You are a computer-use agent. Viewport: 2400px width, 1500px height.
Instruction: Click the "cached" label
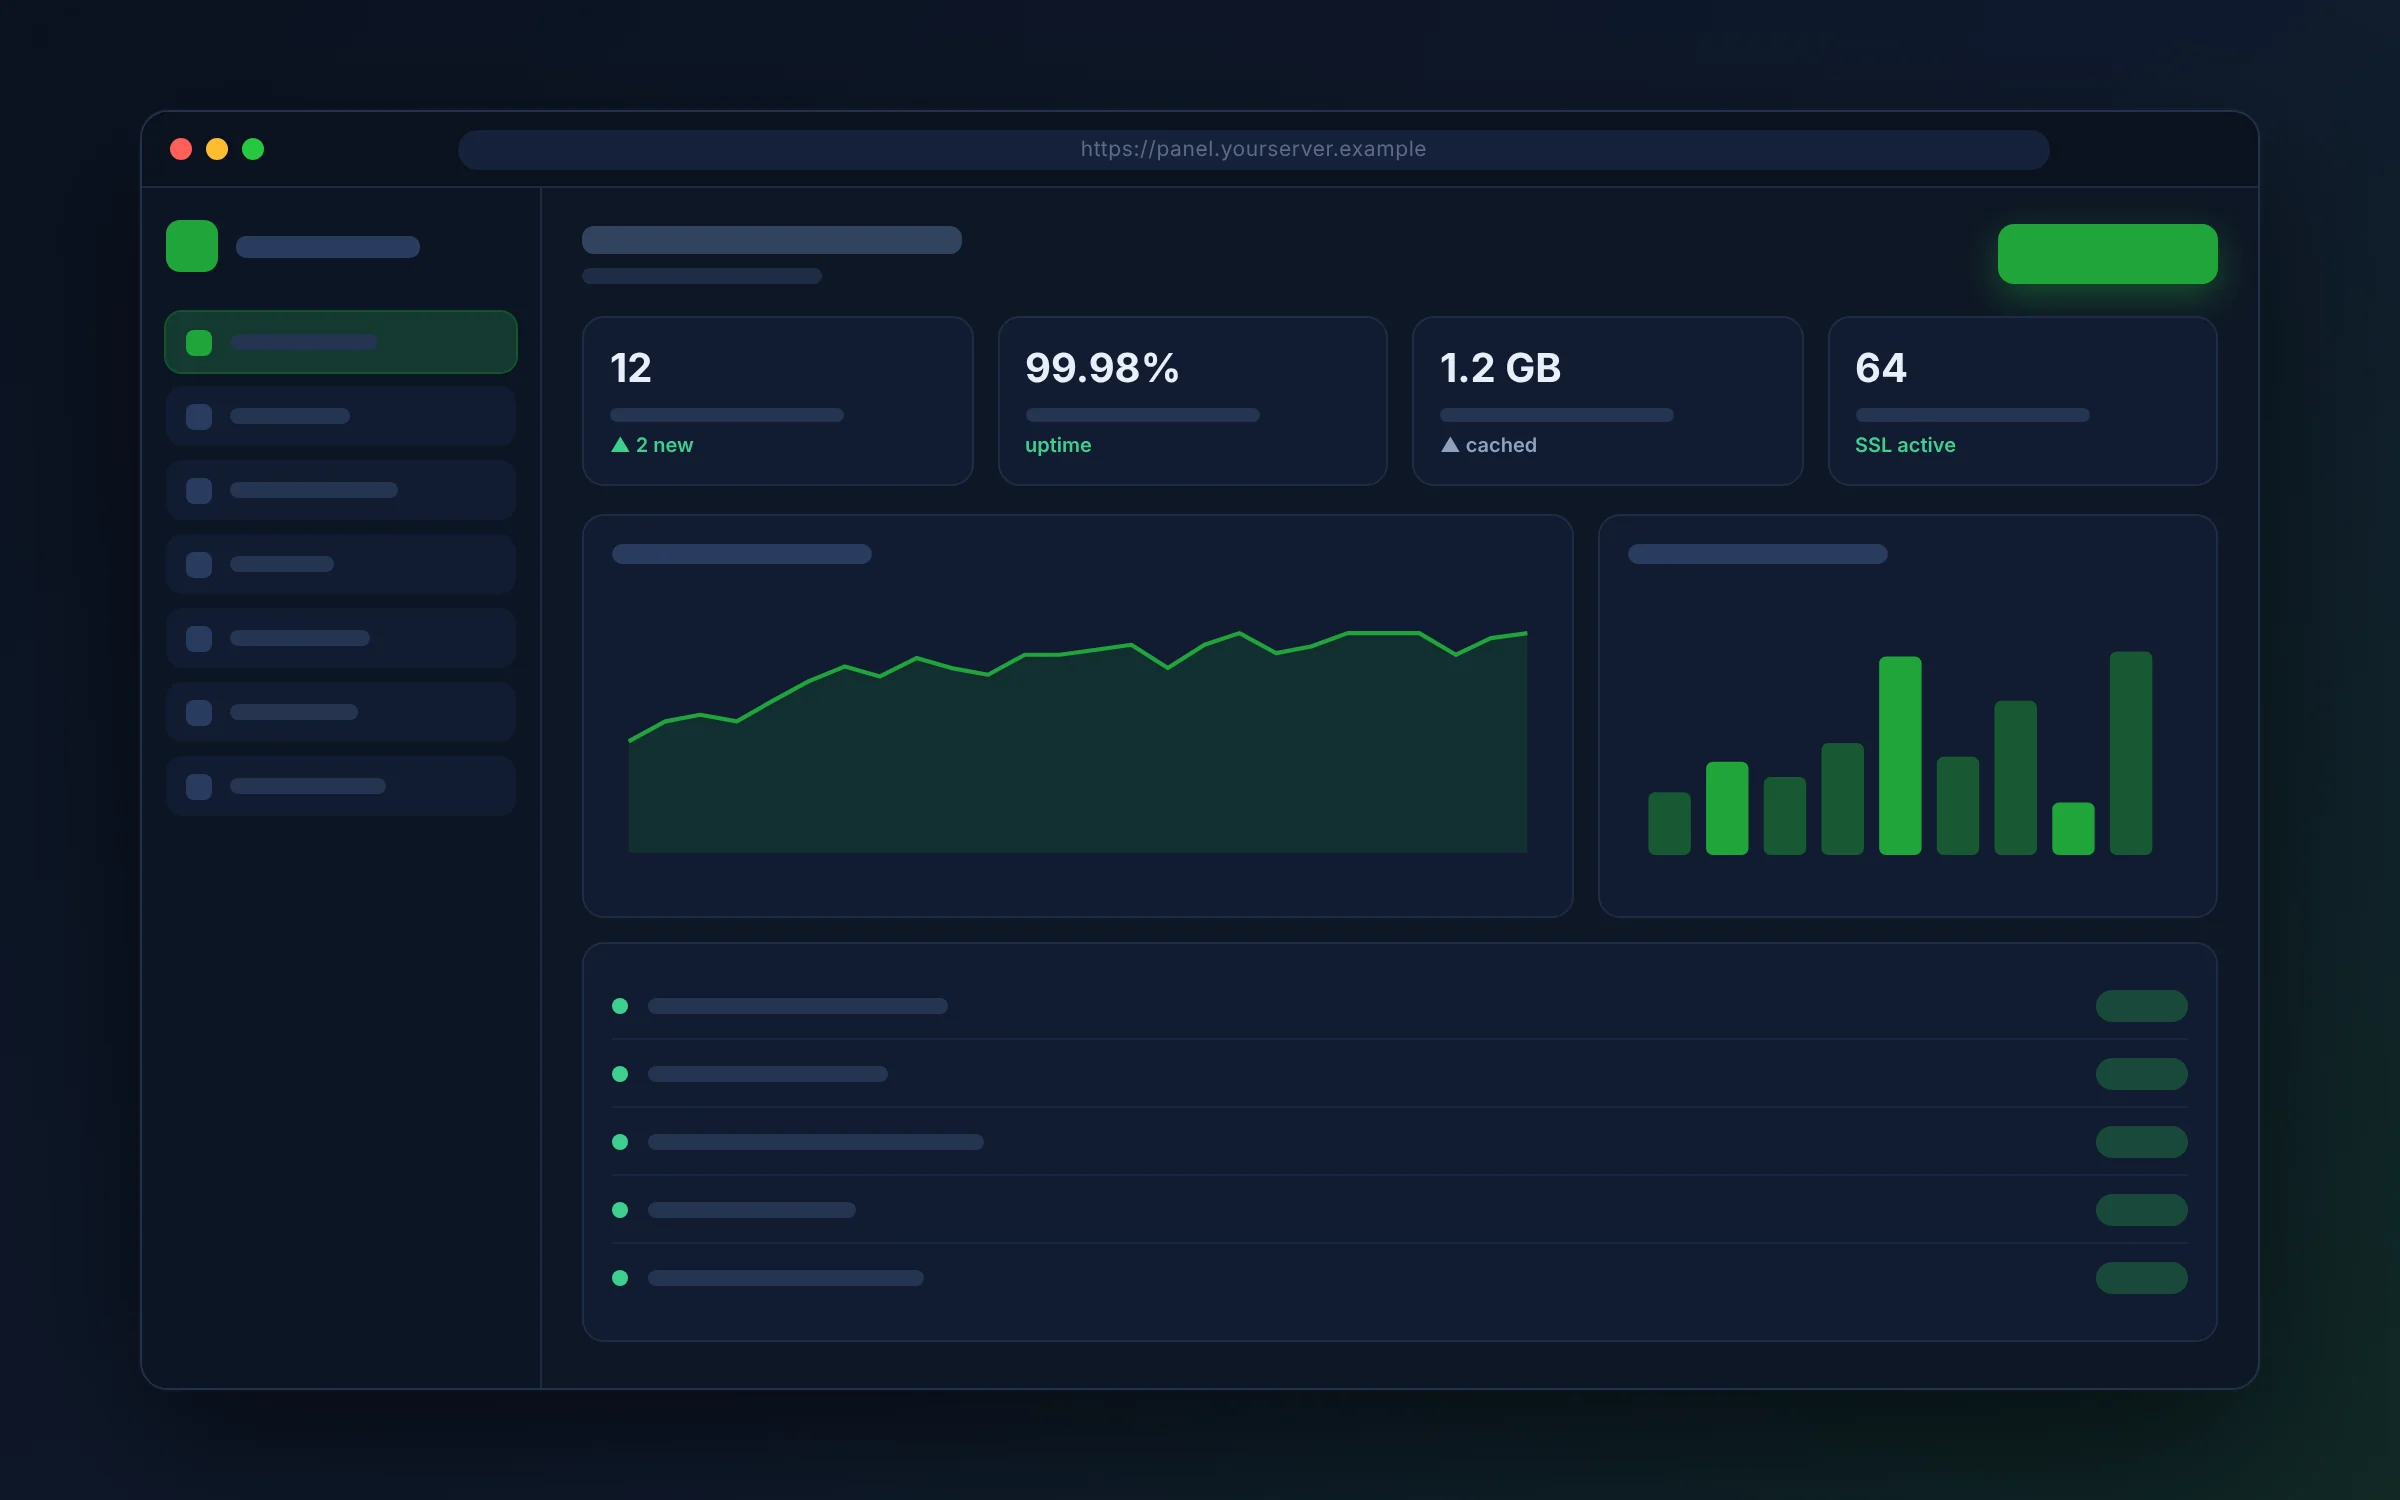point(1501,445)
